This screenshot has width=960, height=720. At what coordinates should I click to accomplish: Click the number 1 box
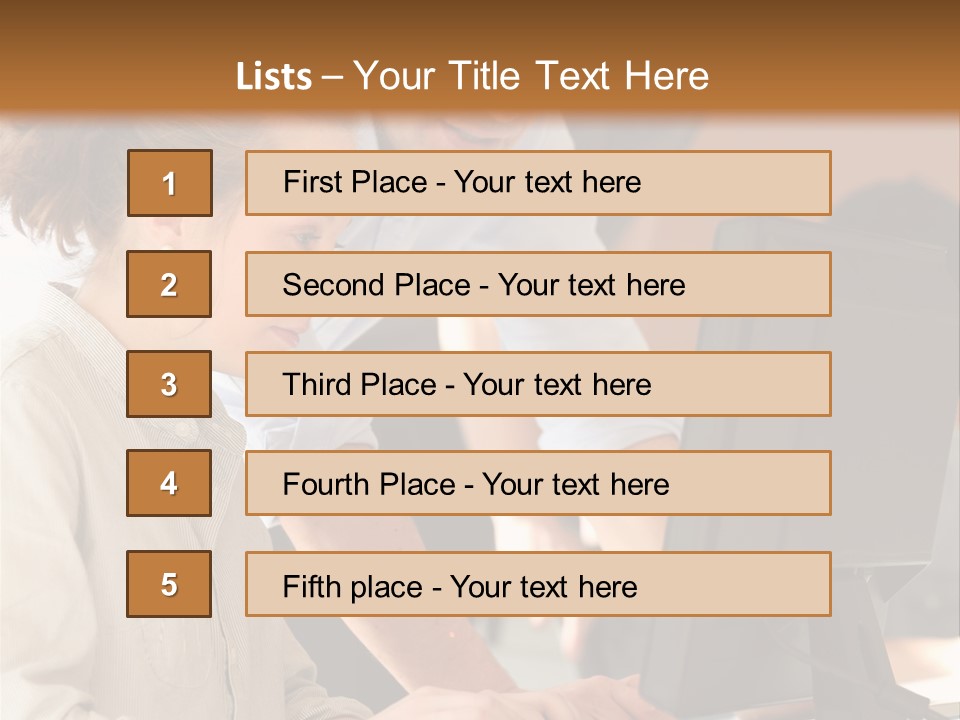coord(169,183)
